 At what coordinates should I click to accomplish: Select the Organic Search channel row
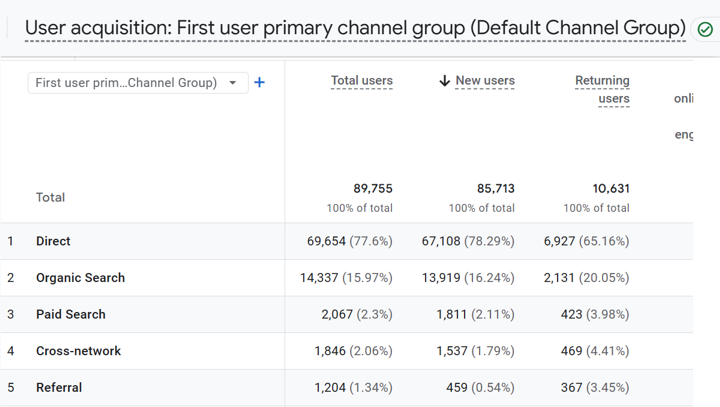point(80,278)
